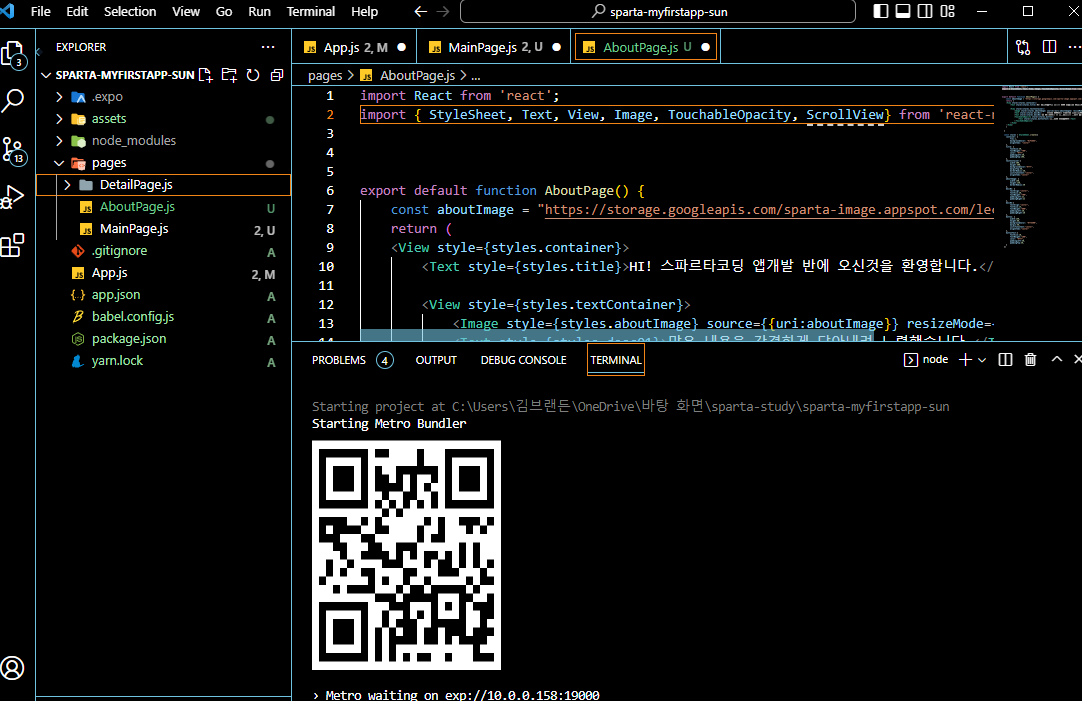Viewport: 1082px width, 701px height.
Task: Open package.json in the Explorer tree
Action: 164,339
